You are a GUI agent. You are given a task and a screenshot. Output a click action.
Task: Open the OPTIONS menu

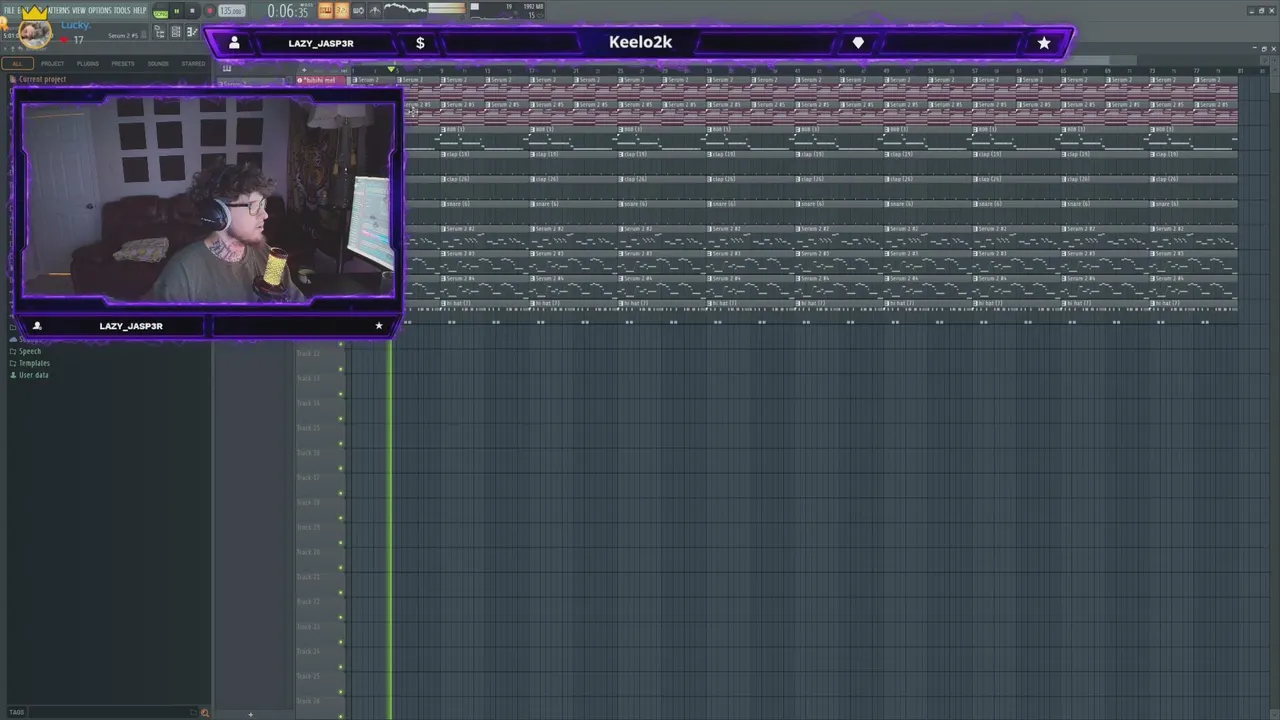100,11
